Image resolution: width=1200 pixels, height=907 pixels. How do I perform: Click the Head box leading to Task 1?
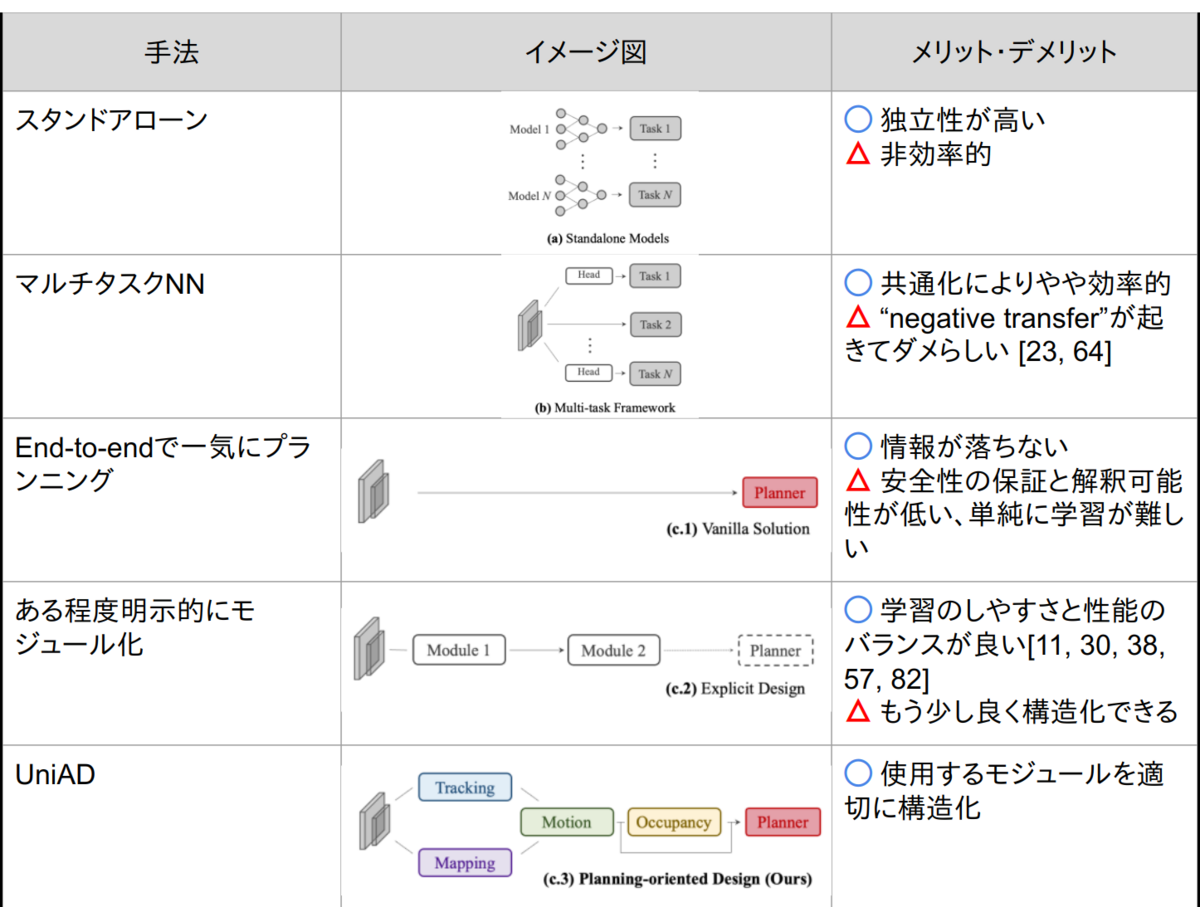589,276
